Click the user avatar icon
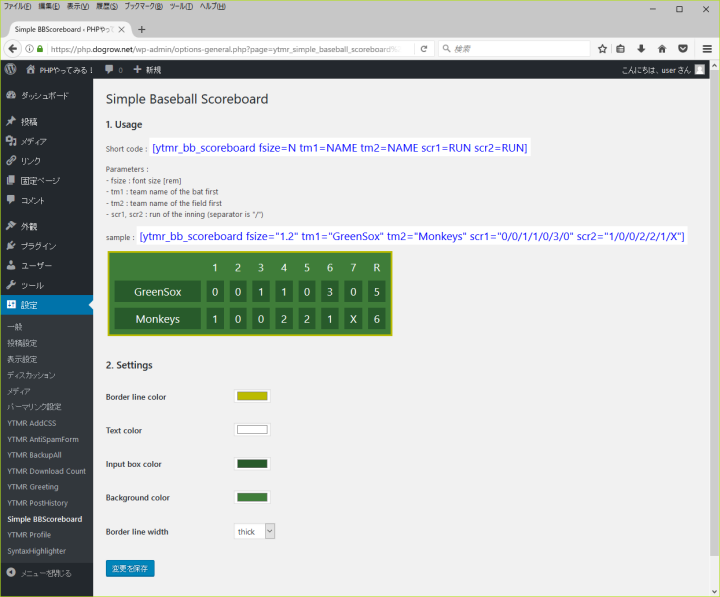 700,70
